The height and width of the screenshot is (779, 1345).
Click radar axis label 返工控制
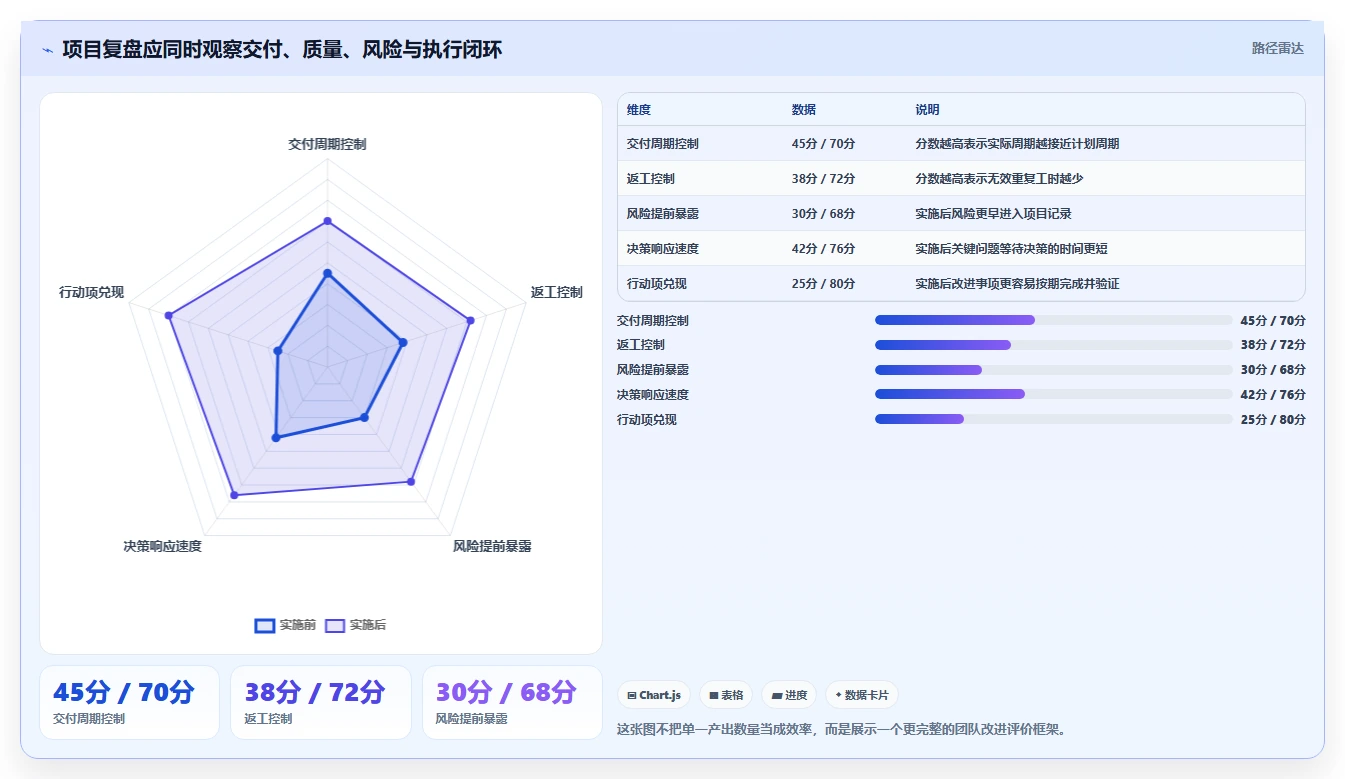557,292
